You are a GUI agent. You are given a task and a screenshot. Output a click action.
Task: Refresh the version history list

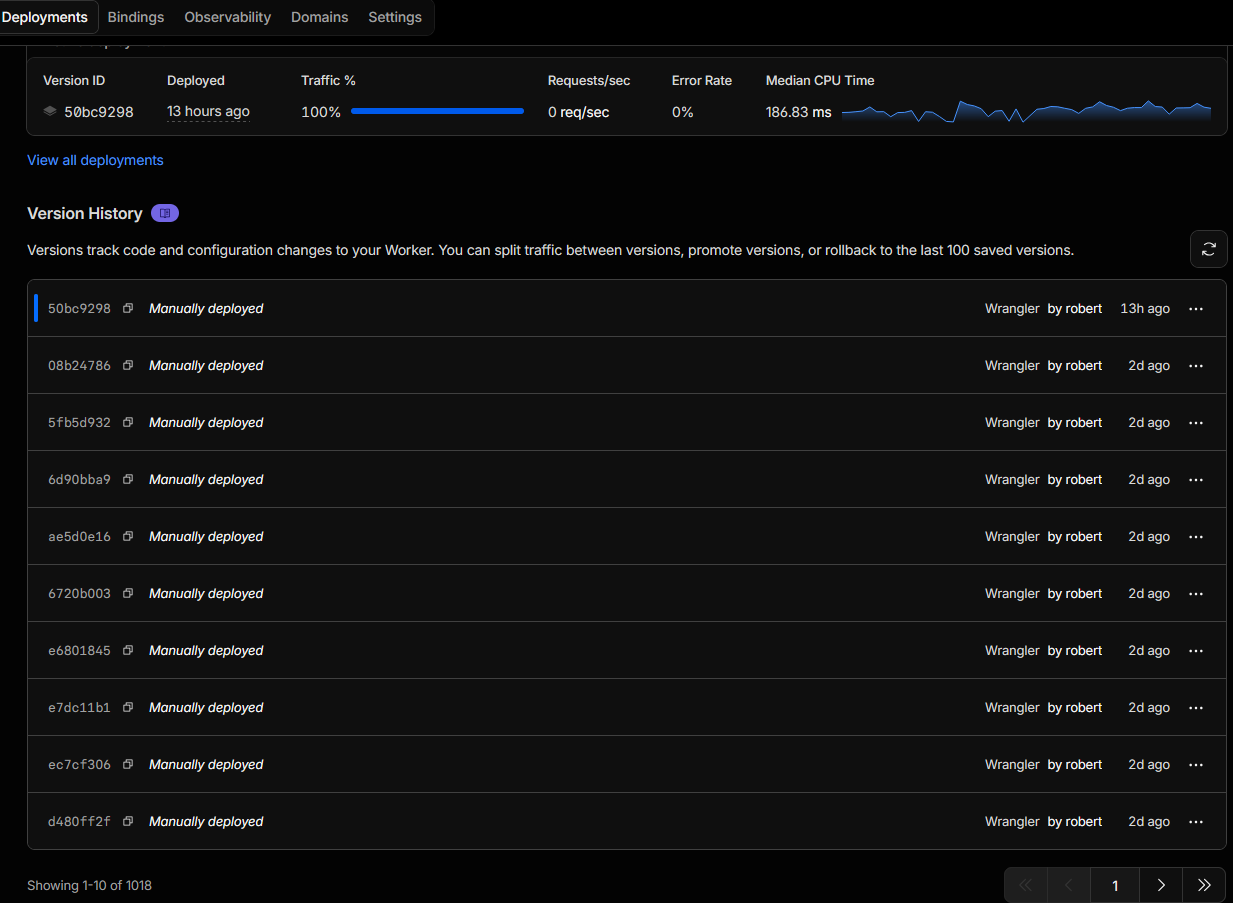(1208, 249)
